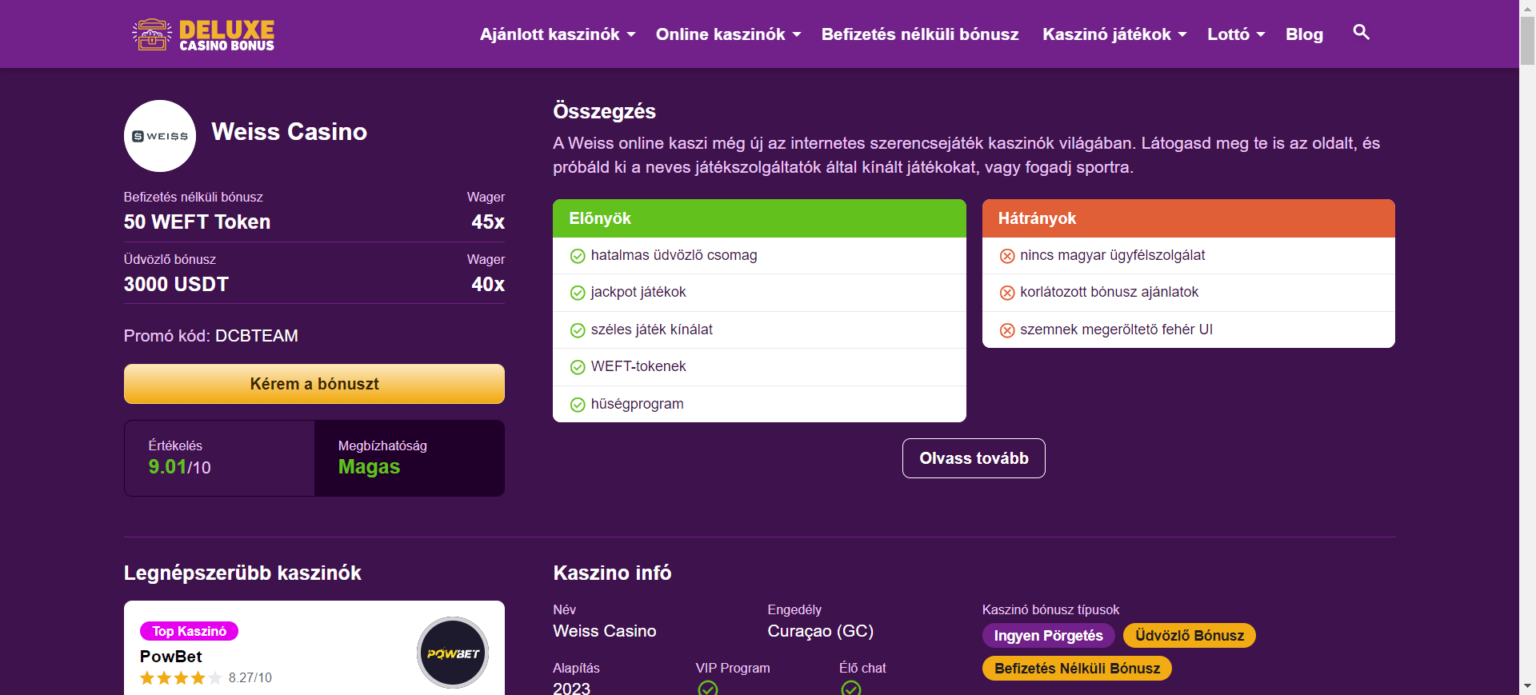The width and height of the screenshot is (1536, 695).
Task: Expand the Ajánlott kaszinók dropdown menu
Action: 557,34
